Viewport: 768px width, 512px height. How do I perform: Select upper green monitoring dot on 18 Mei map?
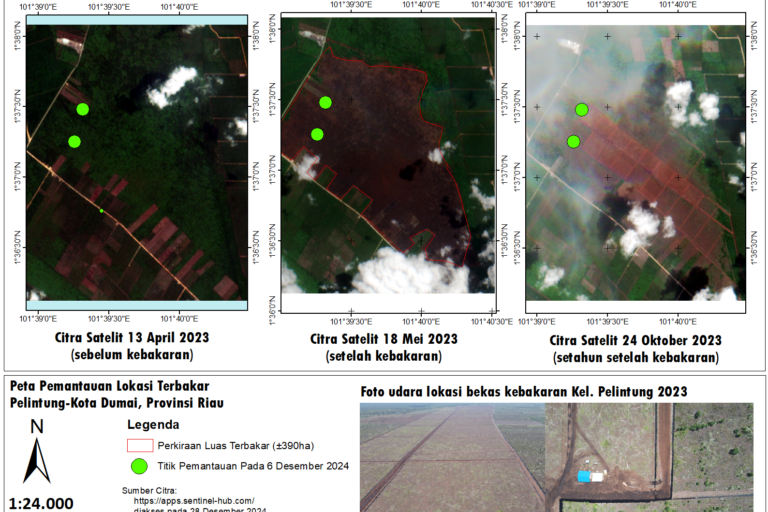[325, 102]
